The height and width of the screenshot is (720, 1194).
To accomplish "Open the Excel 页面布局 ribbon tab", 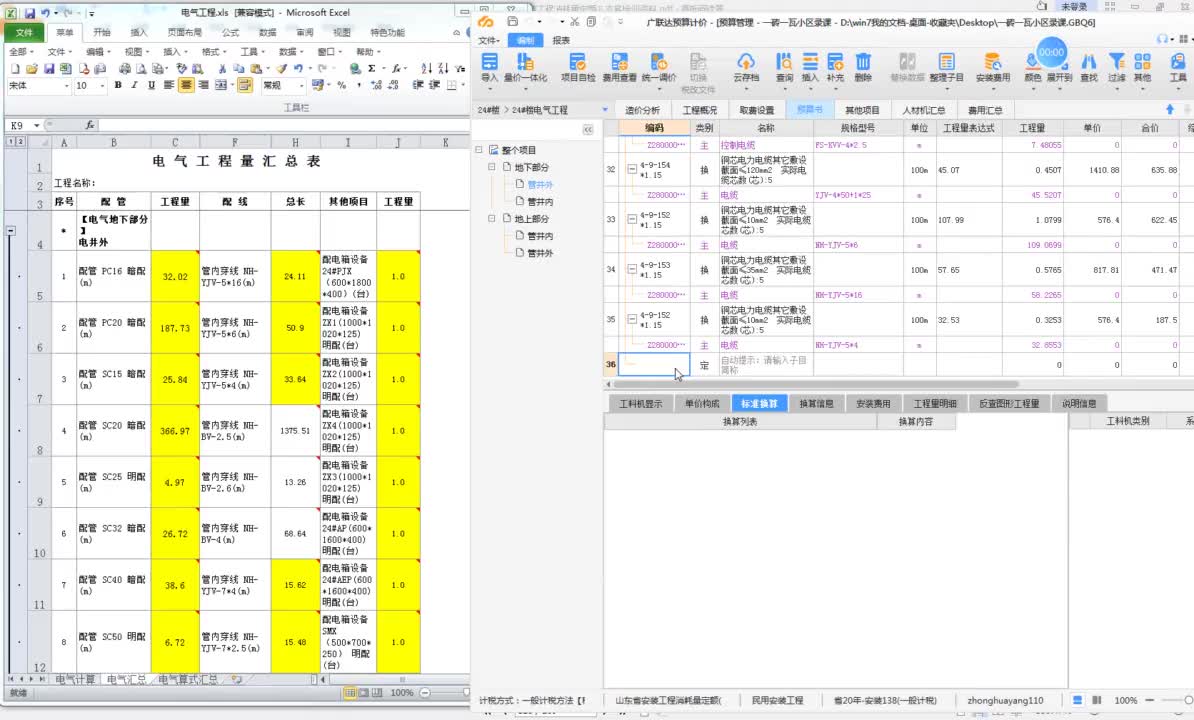I will (184, 33).
